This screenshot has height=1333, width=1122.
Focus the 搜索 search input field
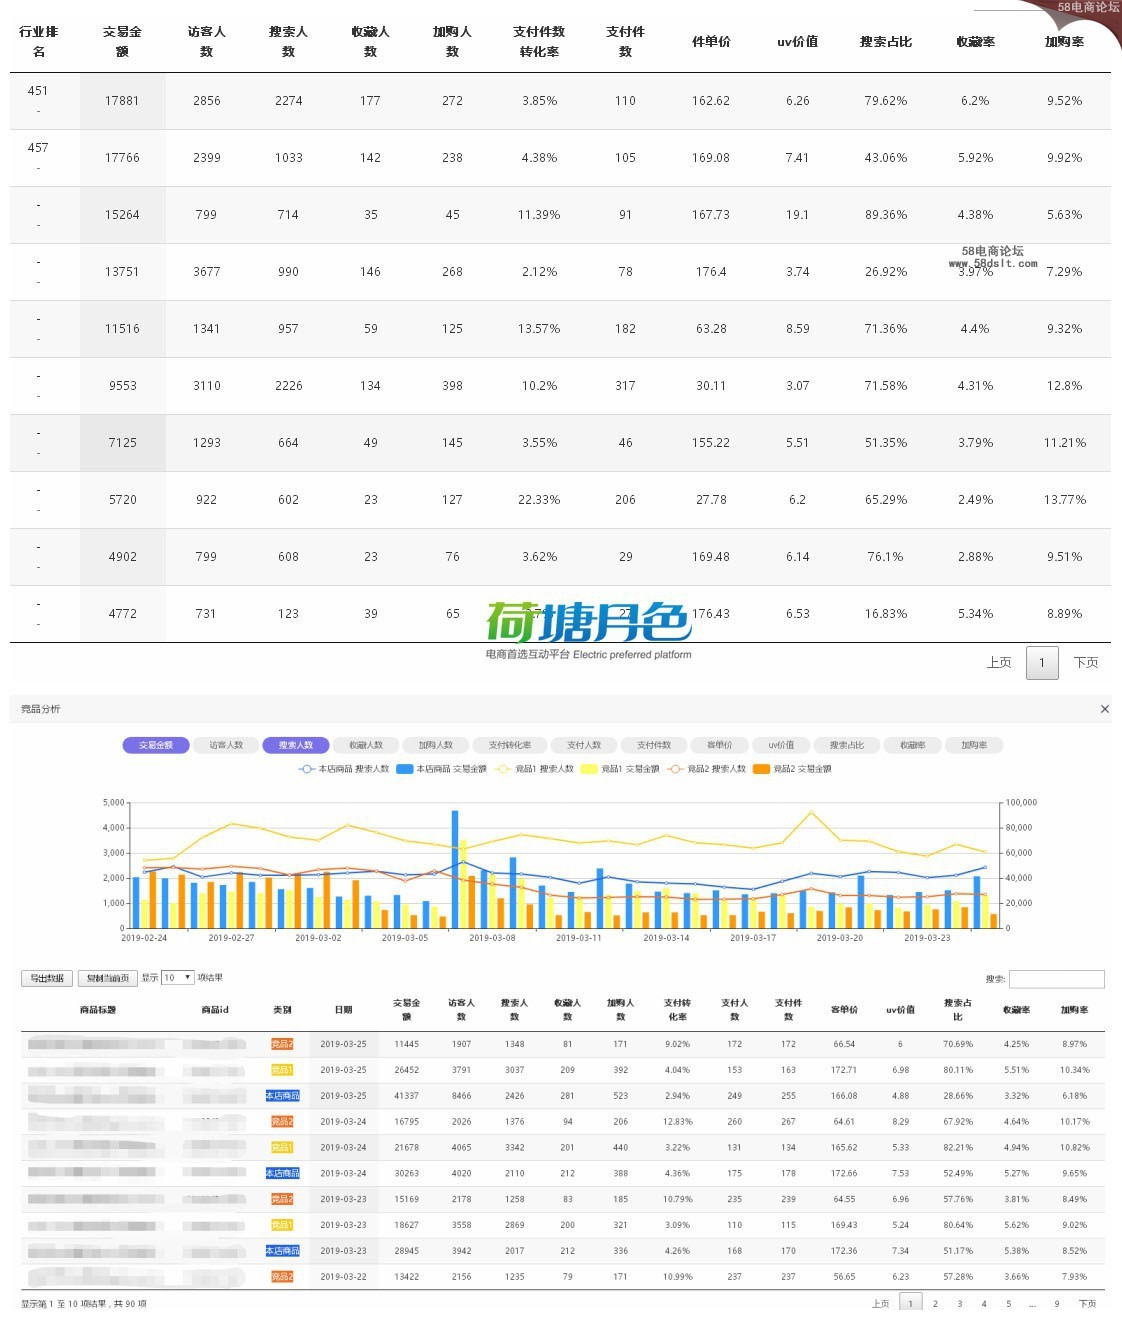[1057, 979]
